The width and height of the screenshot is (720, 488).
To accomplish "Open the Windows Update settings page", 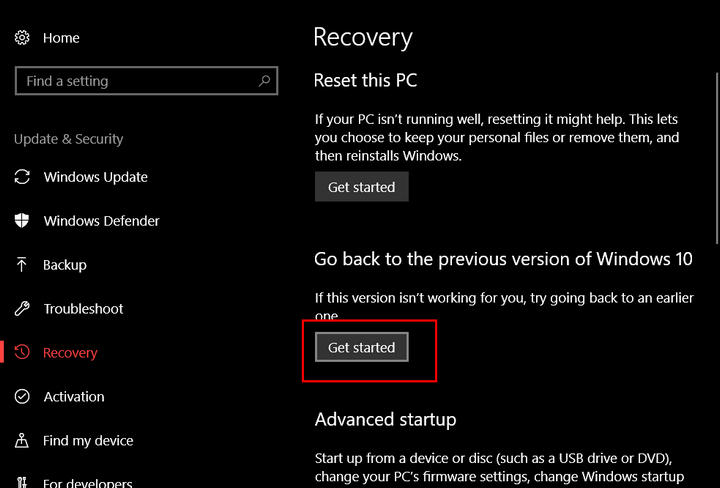I will [96, 177].
